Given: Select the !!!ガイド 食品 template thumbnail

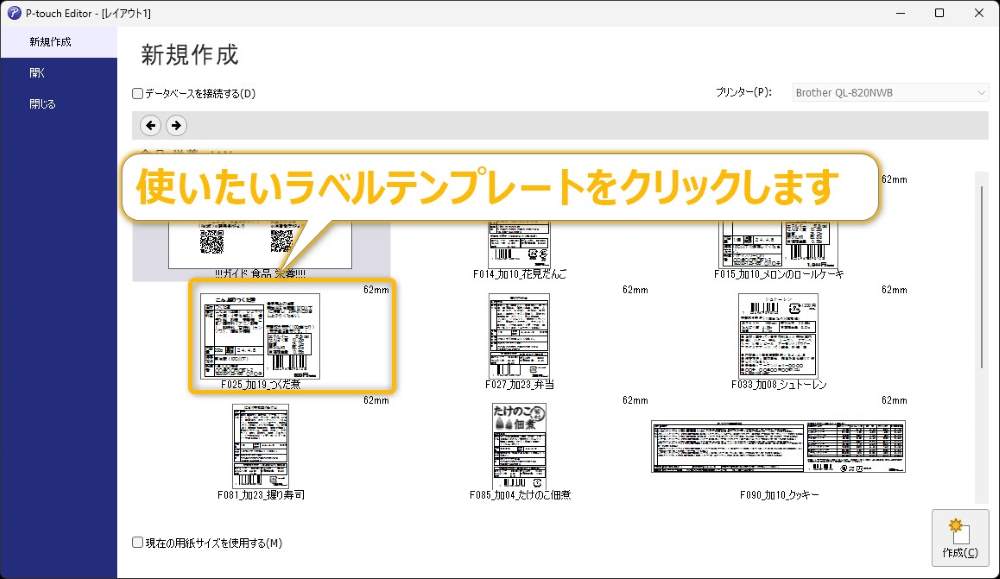Looking at the screenshot, I should (260, 244).
